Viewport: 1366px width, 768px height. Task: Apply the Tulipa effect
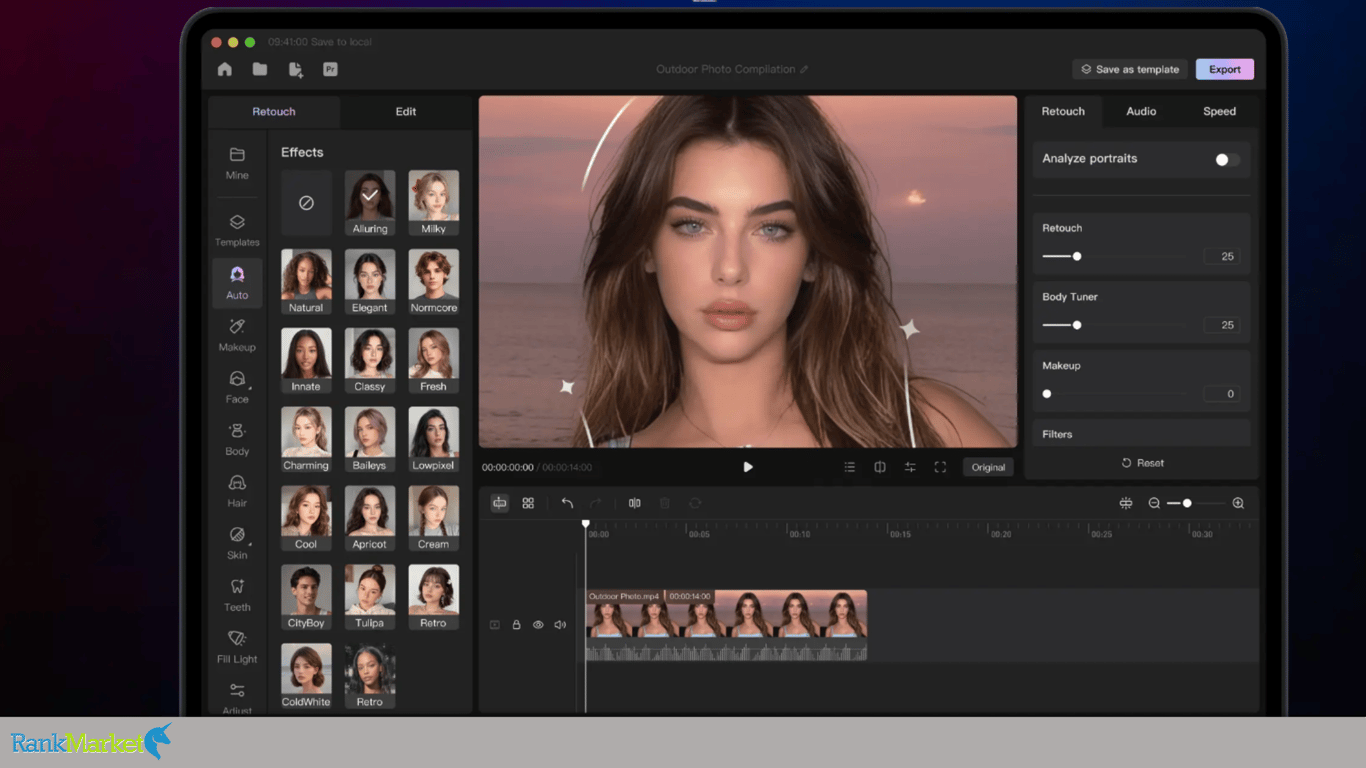(370, 598)
